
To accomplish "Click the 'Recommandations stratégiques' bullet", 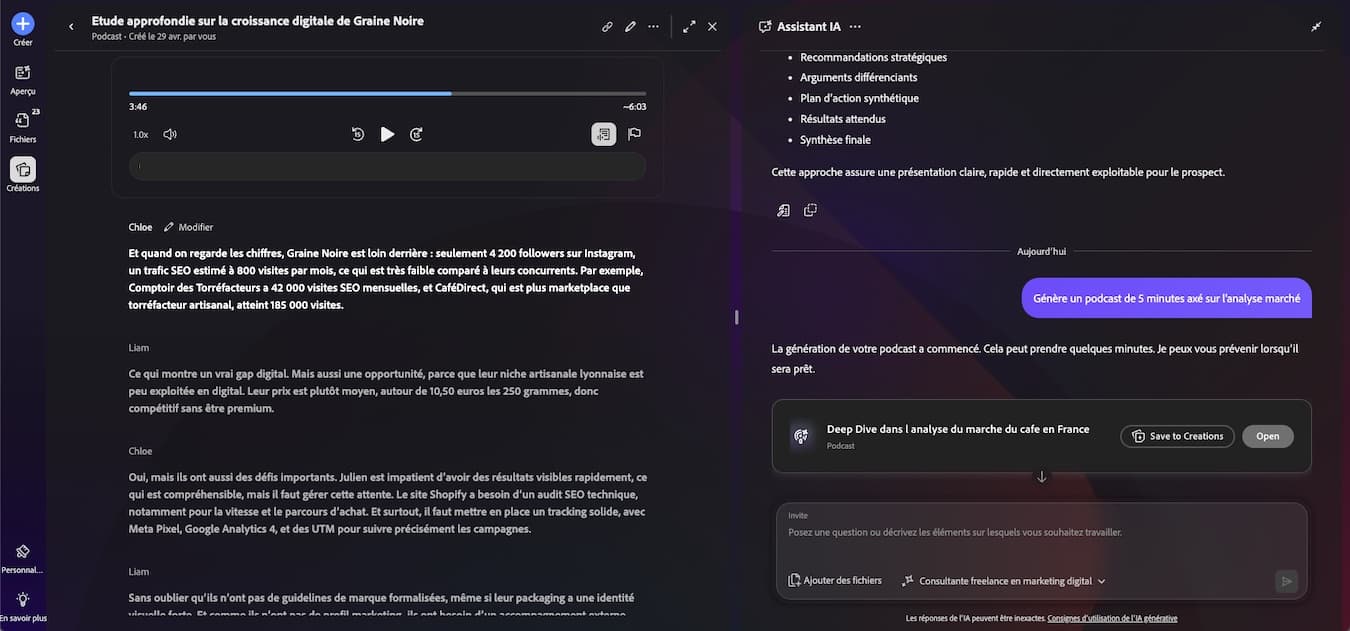I will coord(873,57).
